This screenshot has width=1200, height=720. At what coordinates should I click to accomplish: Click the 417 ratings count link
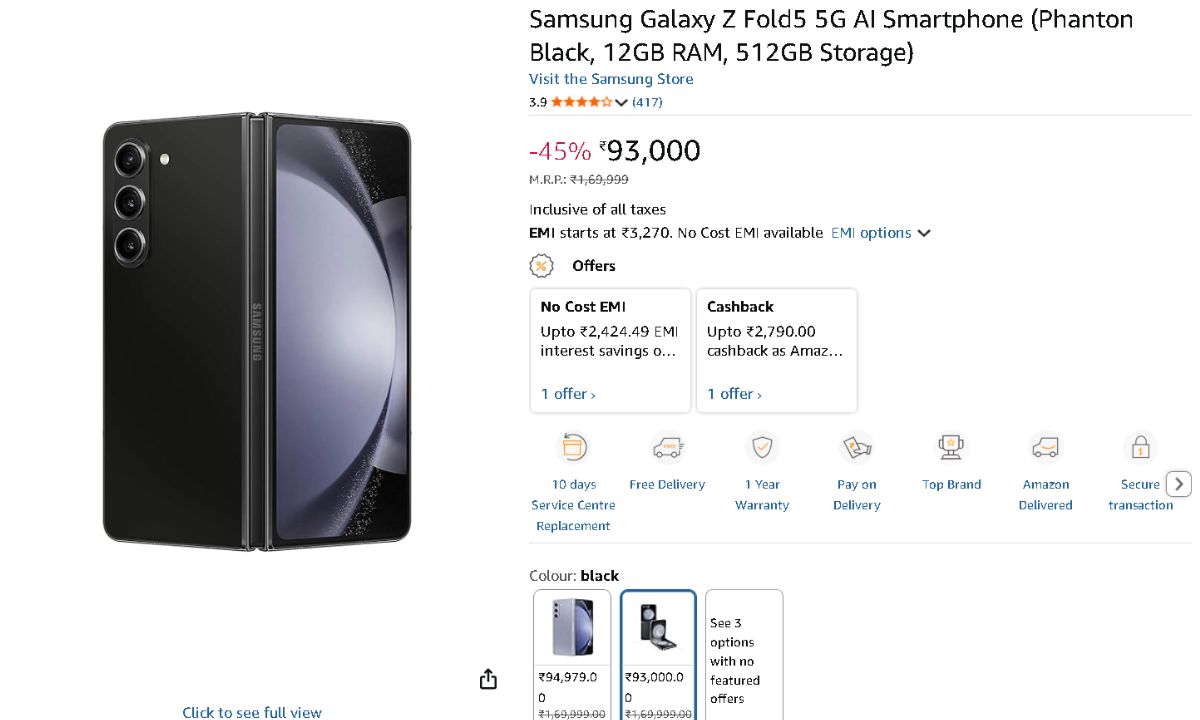click(647, 102)
